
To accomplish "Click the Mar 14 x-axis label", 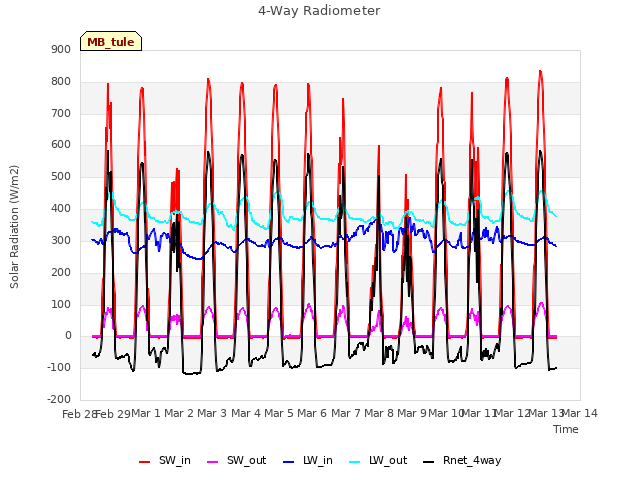I will pyautogui.click(x=580, y=413).
